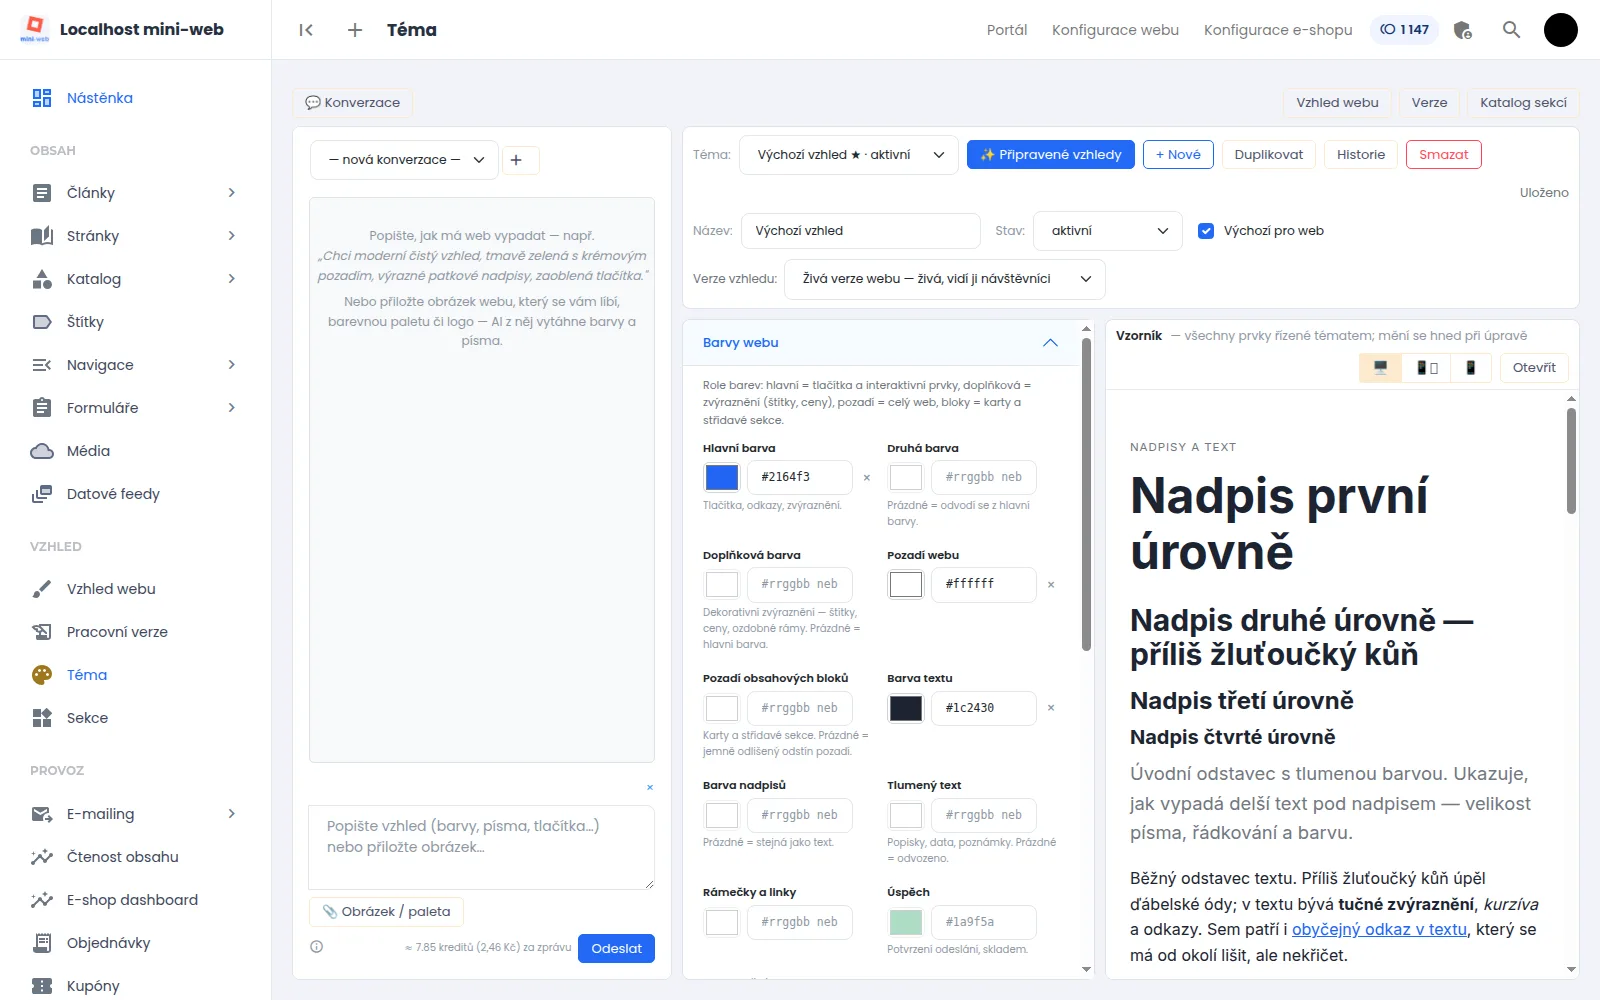The width and height of the screenshot is (1600, 1000).
Task: Switch preview to mobile phone view
Action: 1470,368
